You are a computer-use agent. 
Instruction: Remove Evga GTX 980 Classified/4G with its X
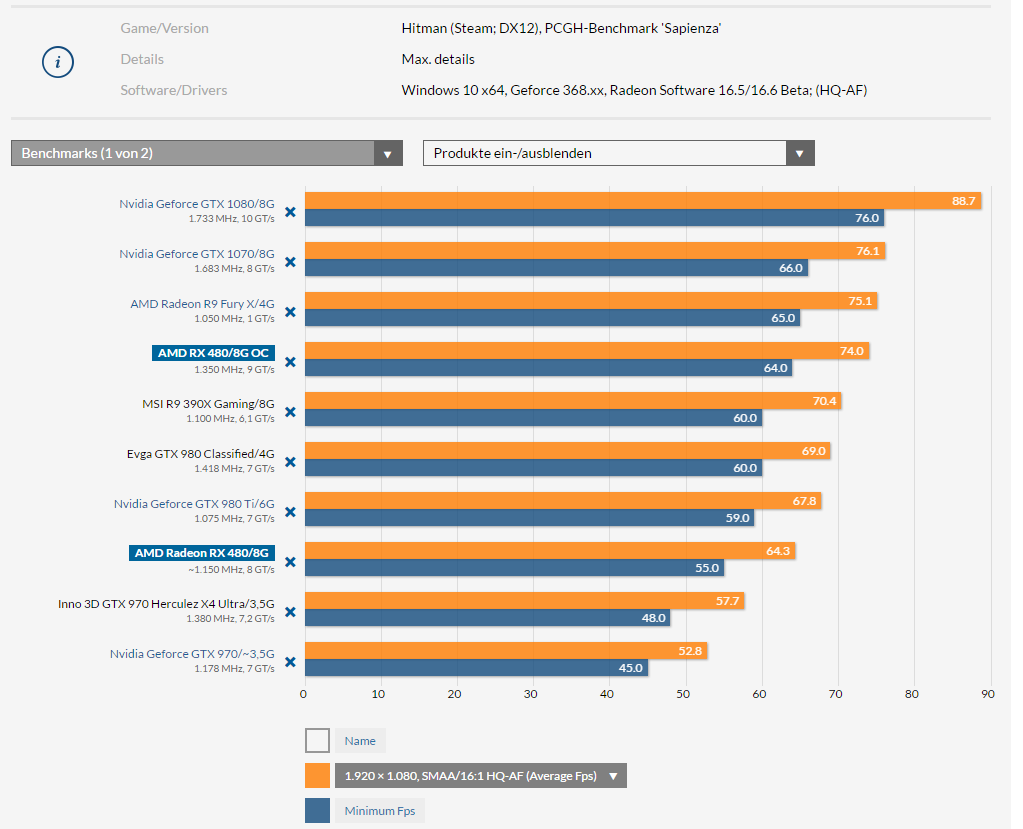[290, 462]
